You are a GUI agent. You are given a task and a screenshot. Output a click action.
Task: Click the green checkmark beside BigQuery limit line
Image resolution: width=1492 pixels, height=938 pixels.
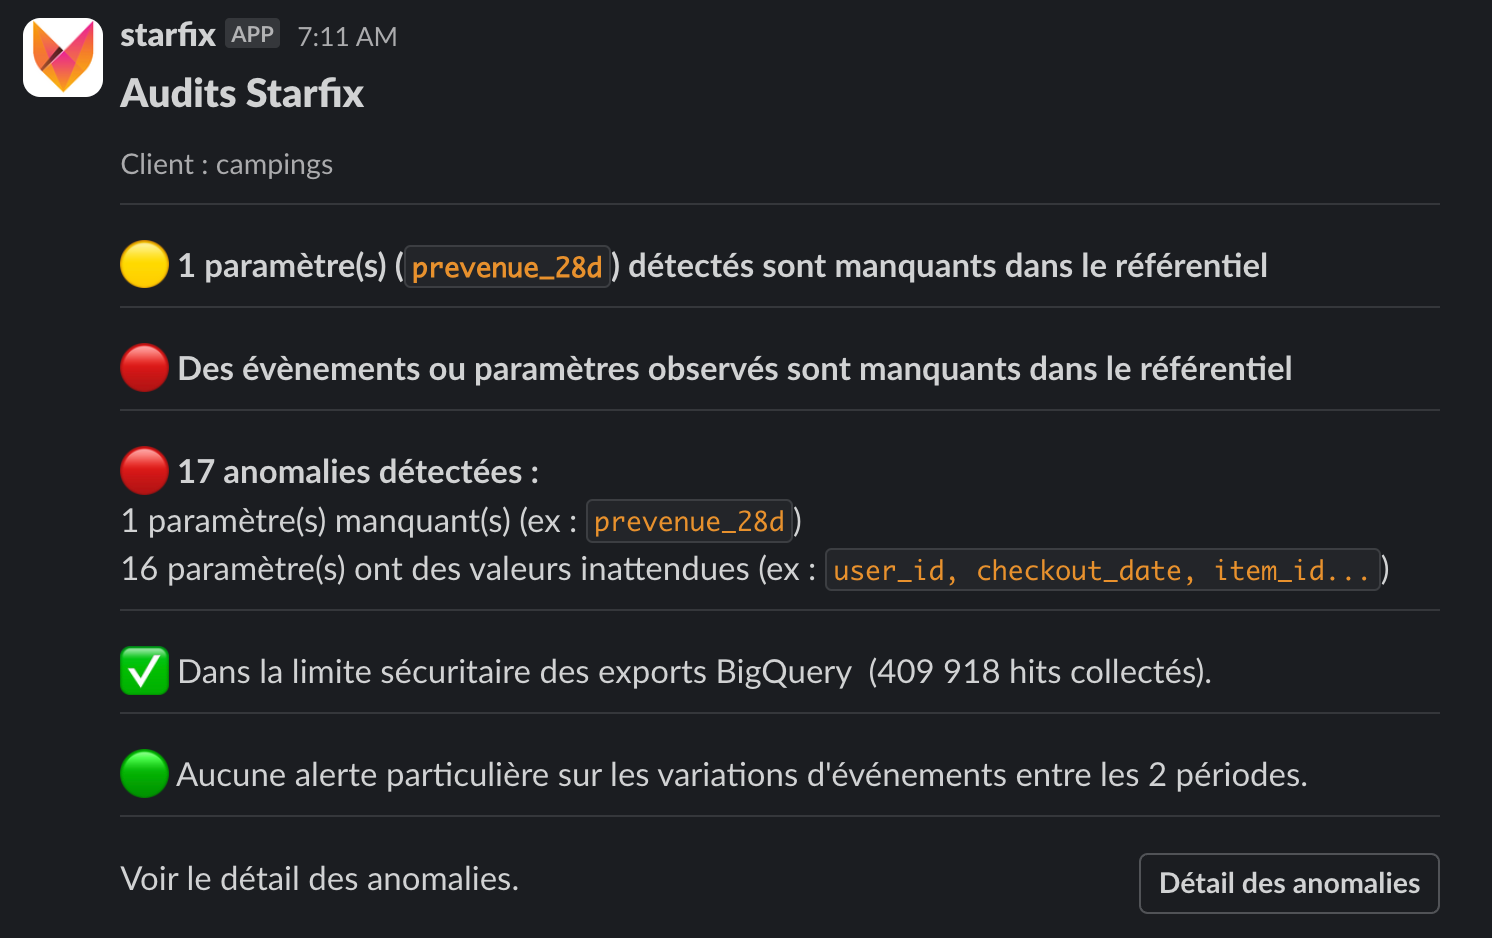pos(143,671)
